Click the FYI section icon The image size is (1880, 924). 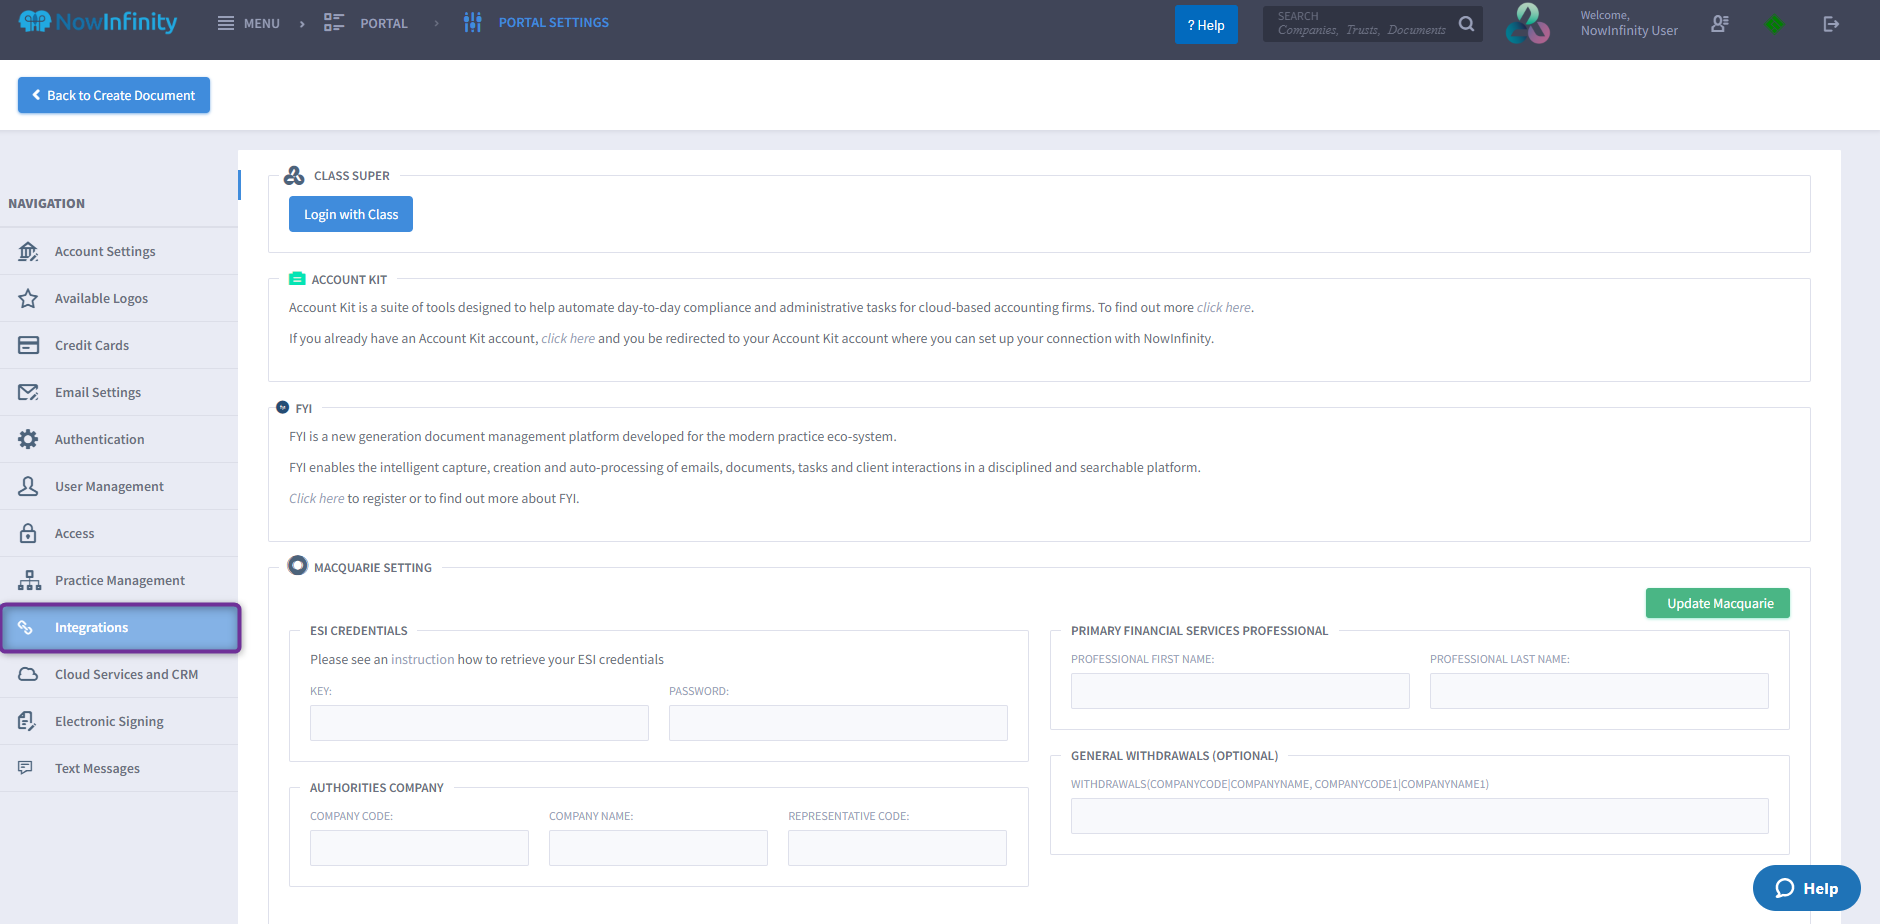pos(282,407)
